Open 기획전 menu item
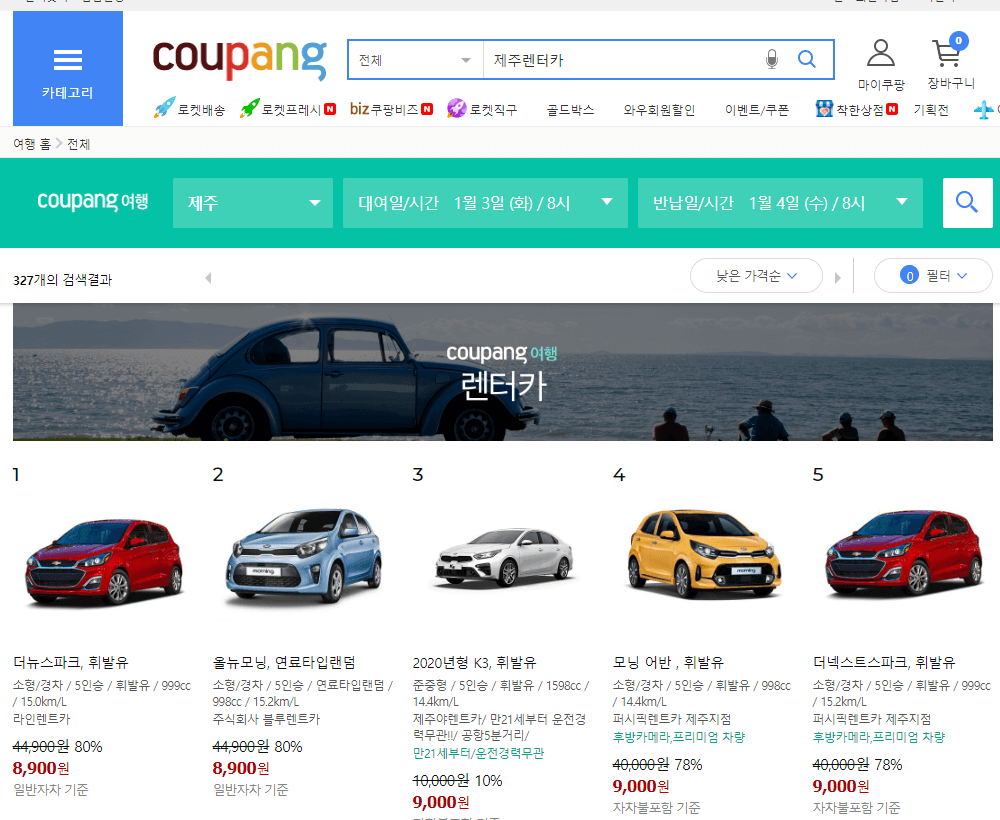The image size is (1000, 820). (930, 110)
